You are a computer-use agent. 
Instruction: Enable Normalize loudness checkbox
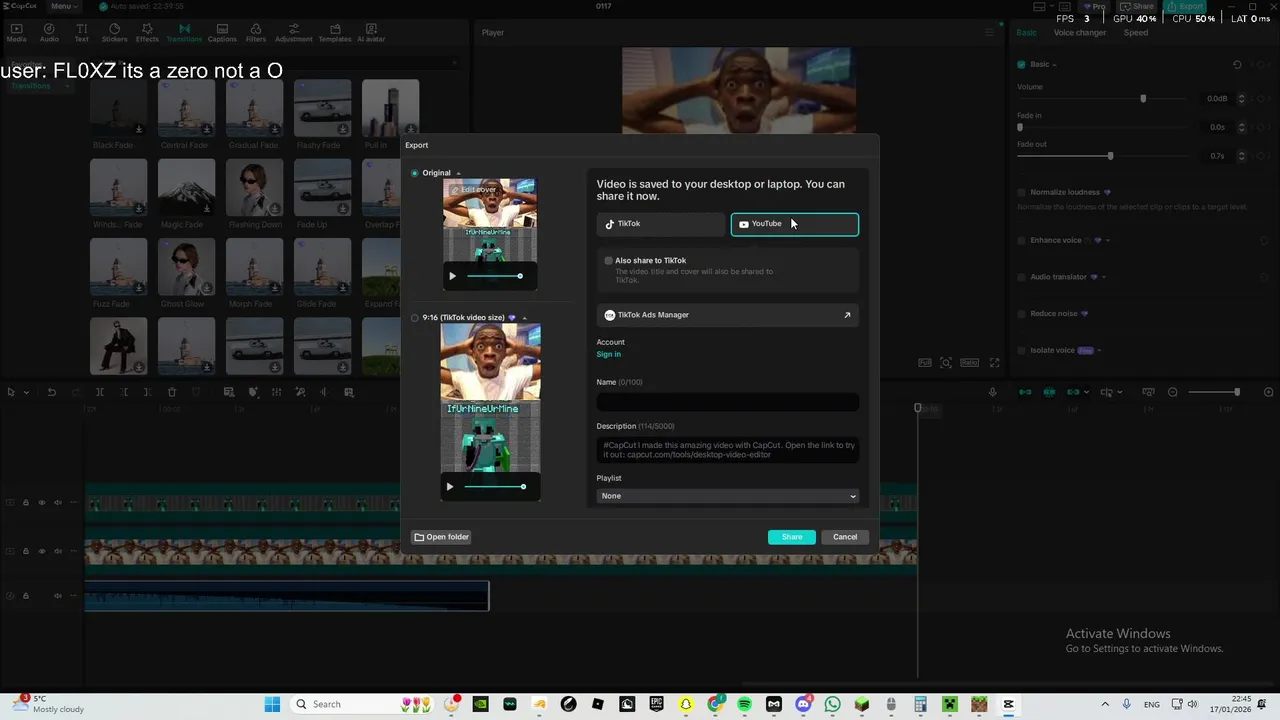pos(1021,192)
